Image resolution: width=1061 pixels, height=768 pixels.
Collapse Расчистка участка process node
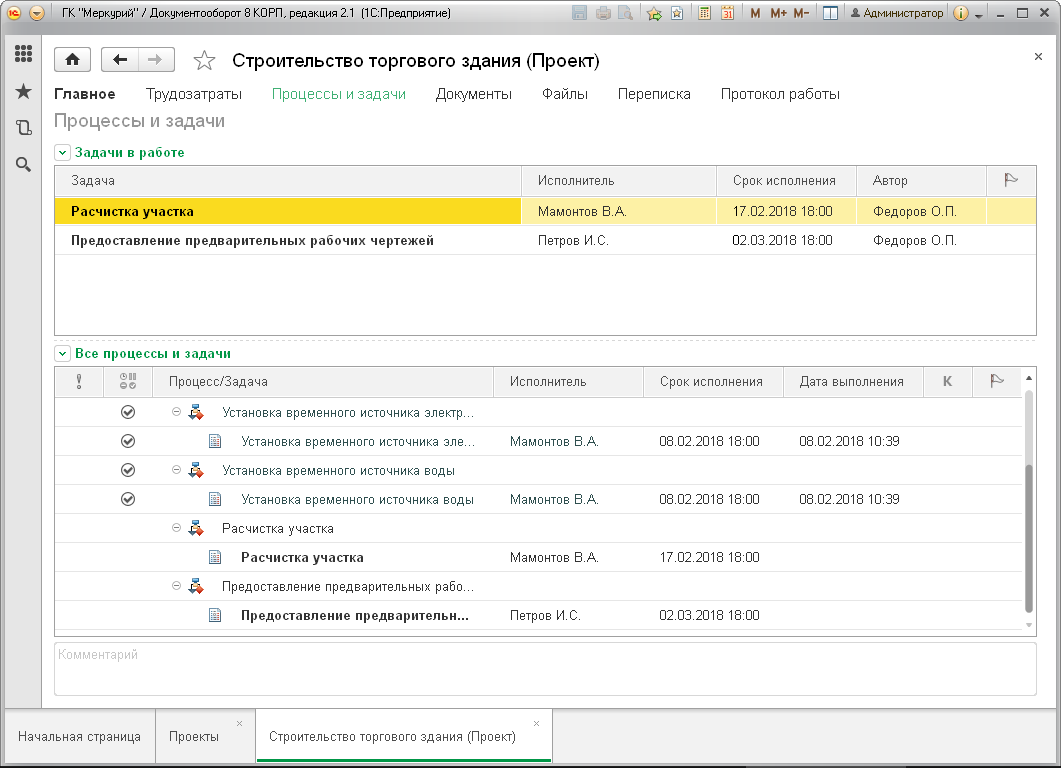pos(176,528)
